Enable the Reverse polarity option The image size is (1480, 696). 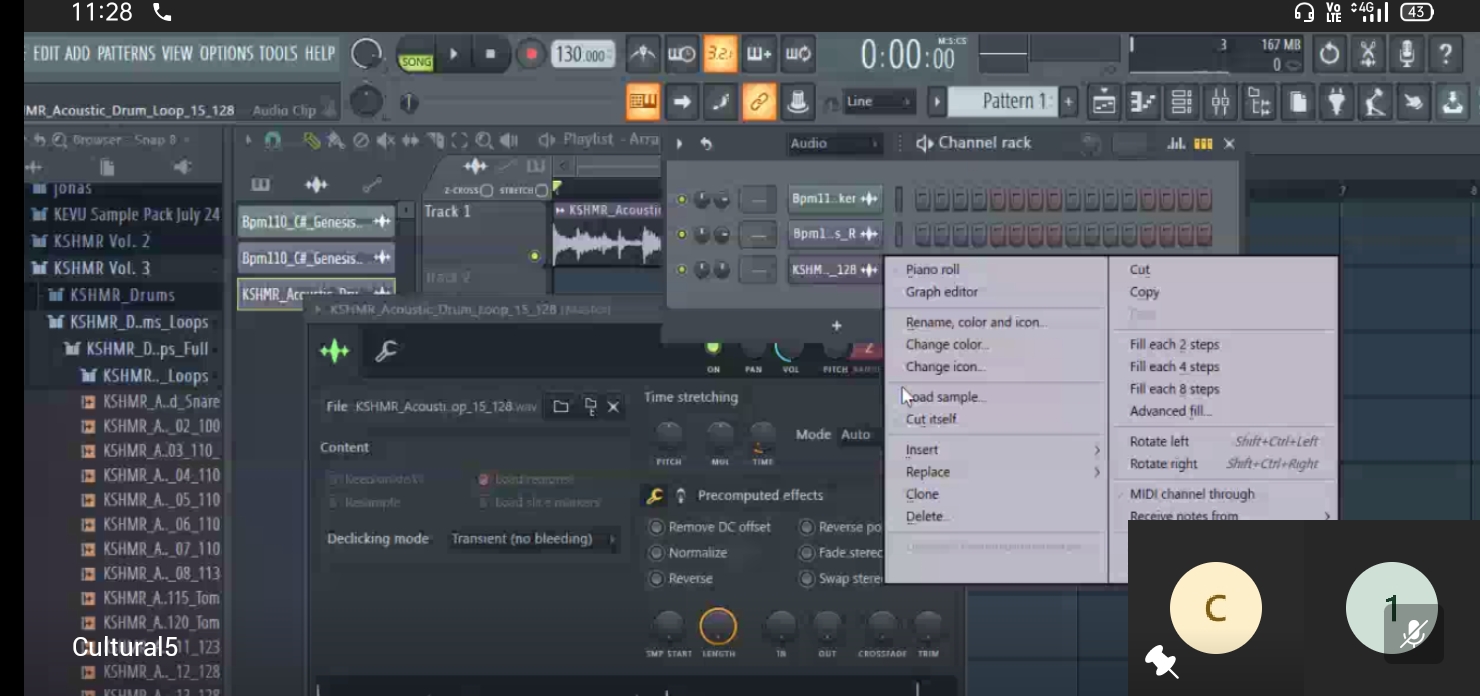coord(841,527)
